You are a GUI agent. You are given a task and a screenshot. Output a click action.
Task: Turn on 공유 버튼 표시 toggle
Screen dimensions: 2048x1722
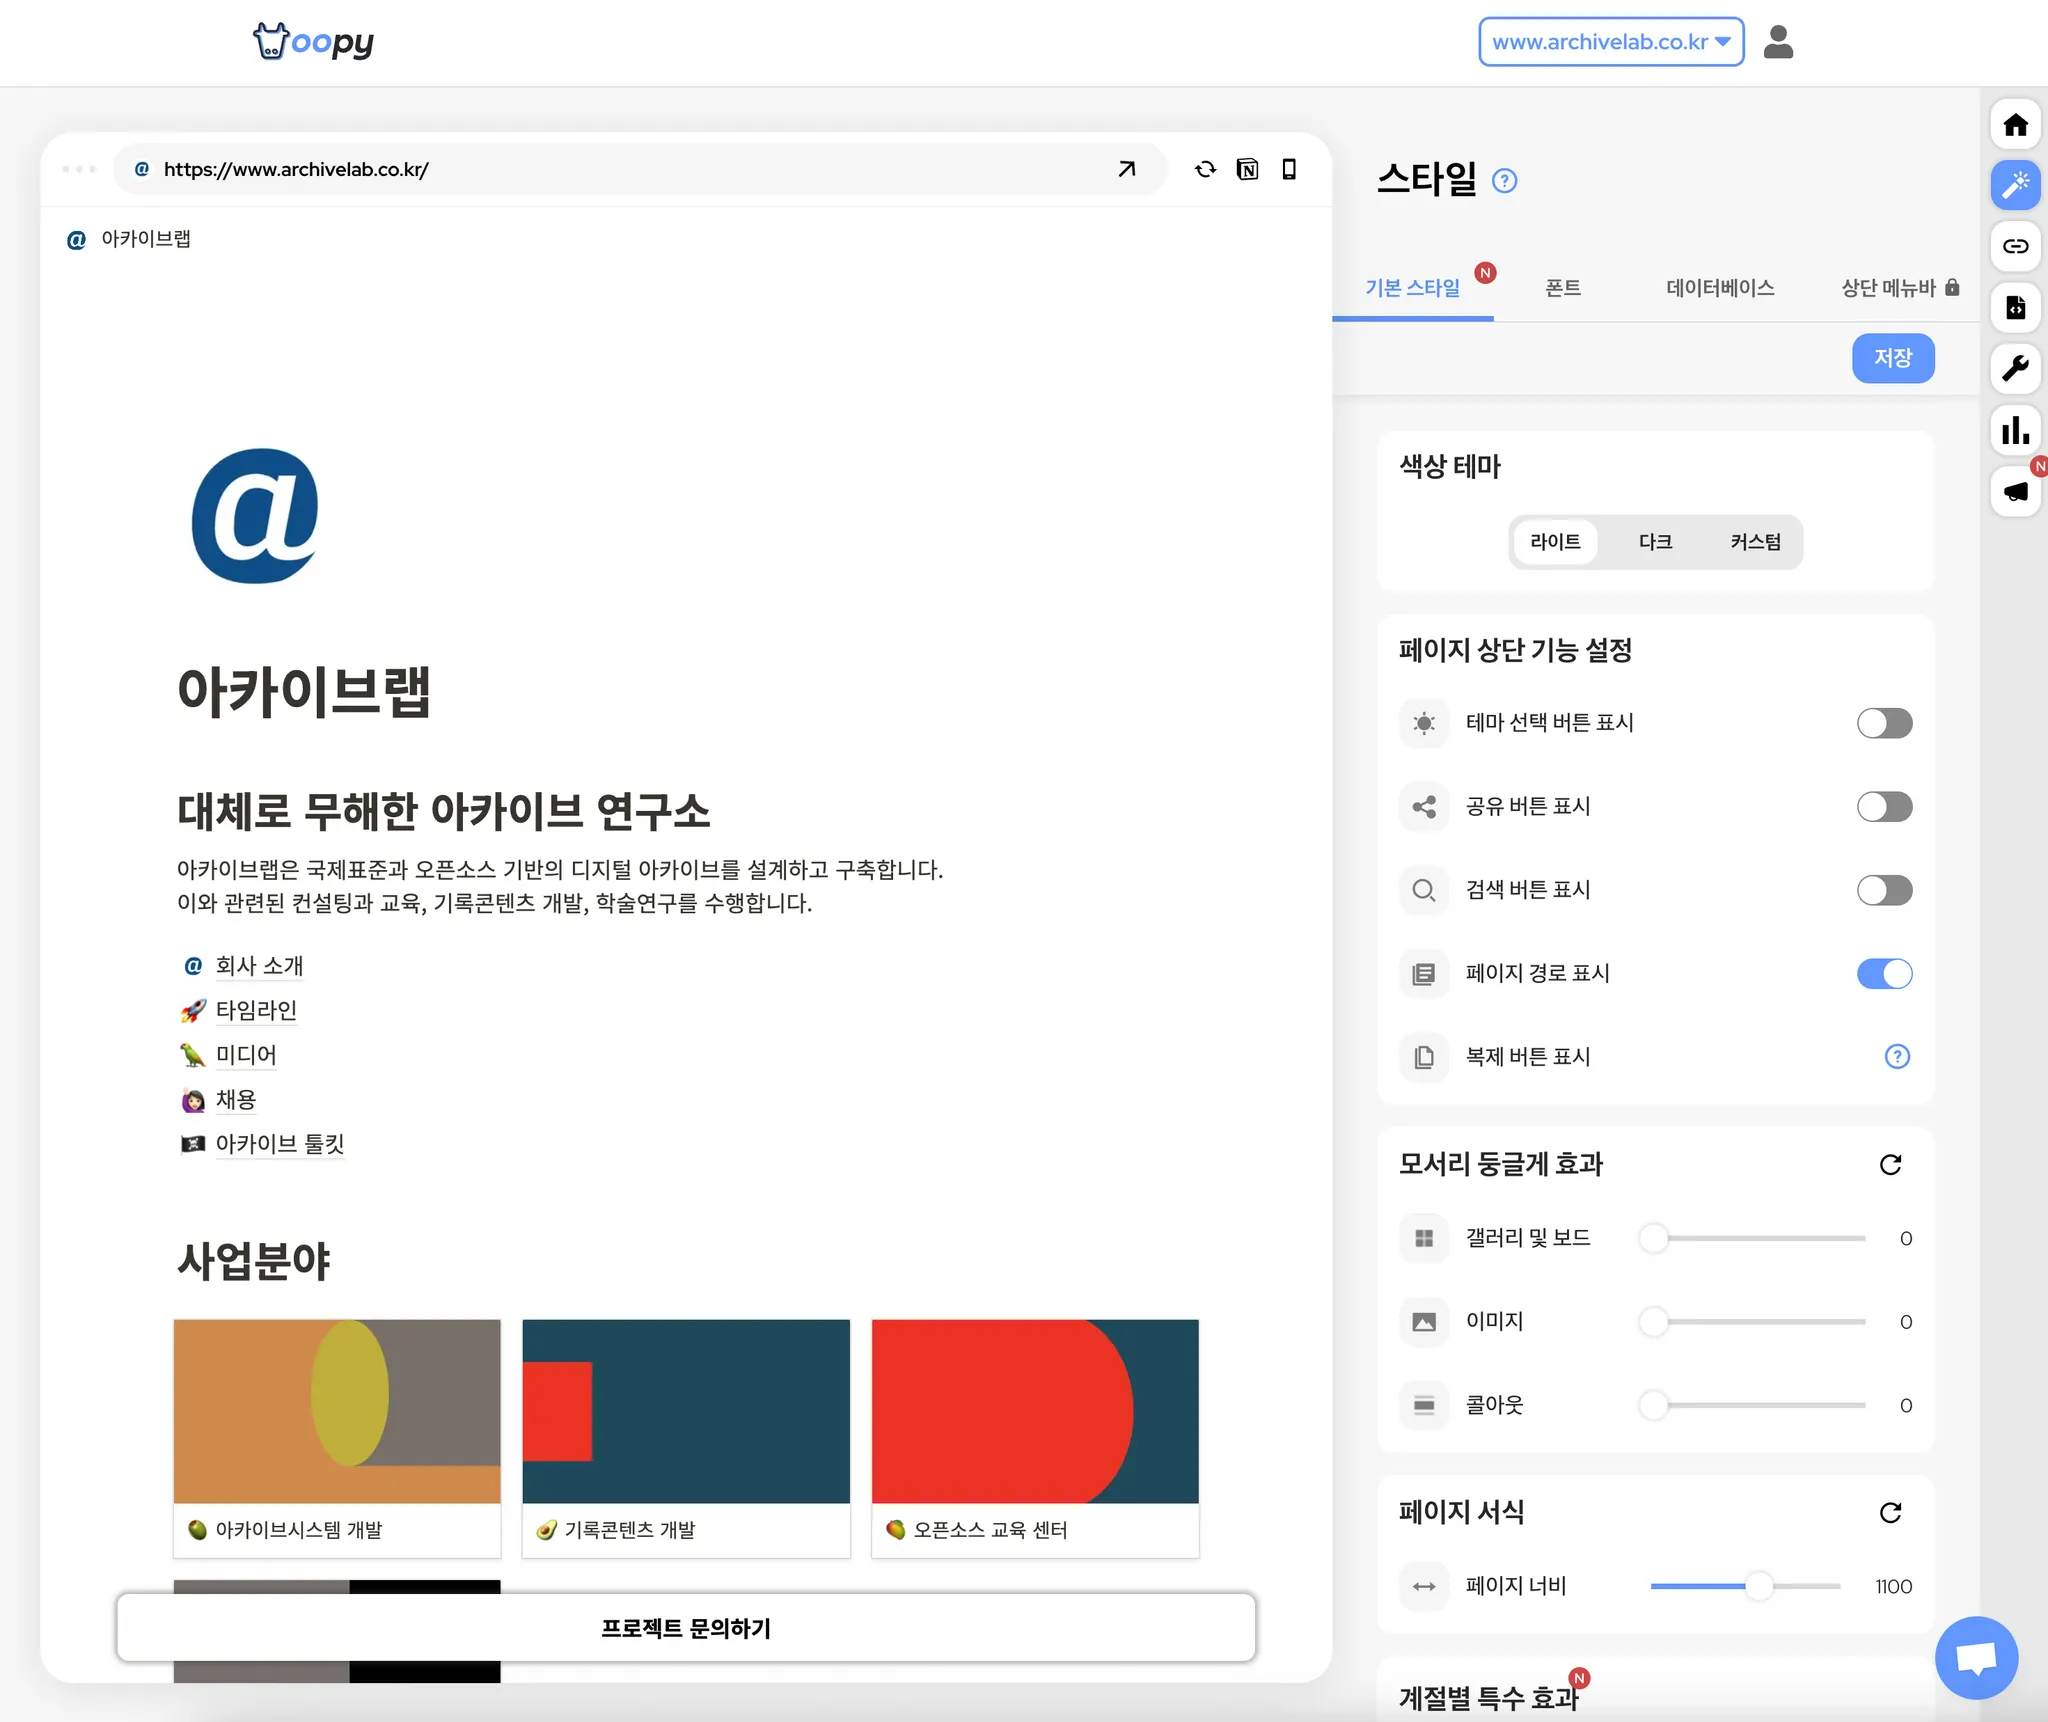1884,806
